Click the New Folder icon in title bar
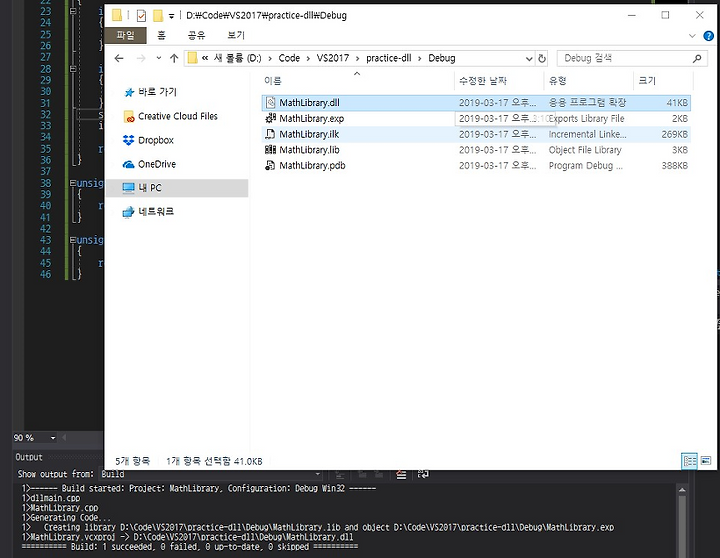This screenshot has height=558, width=720. tap(158, 16)
